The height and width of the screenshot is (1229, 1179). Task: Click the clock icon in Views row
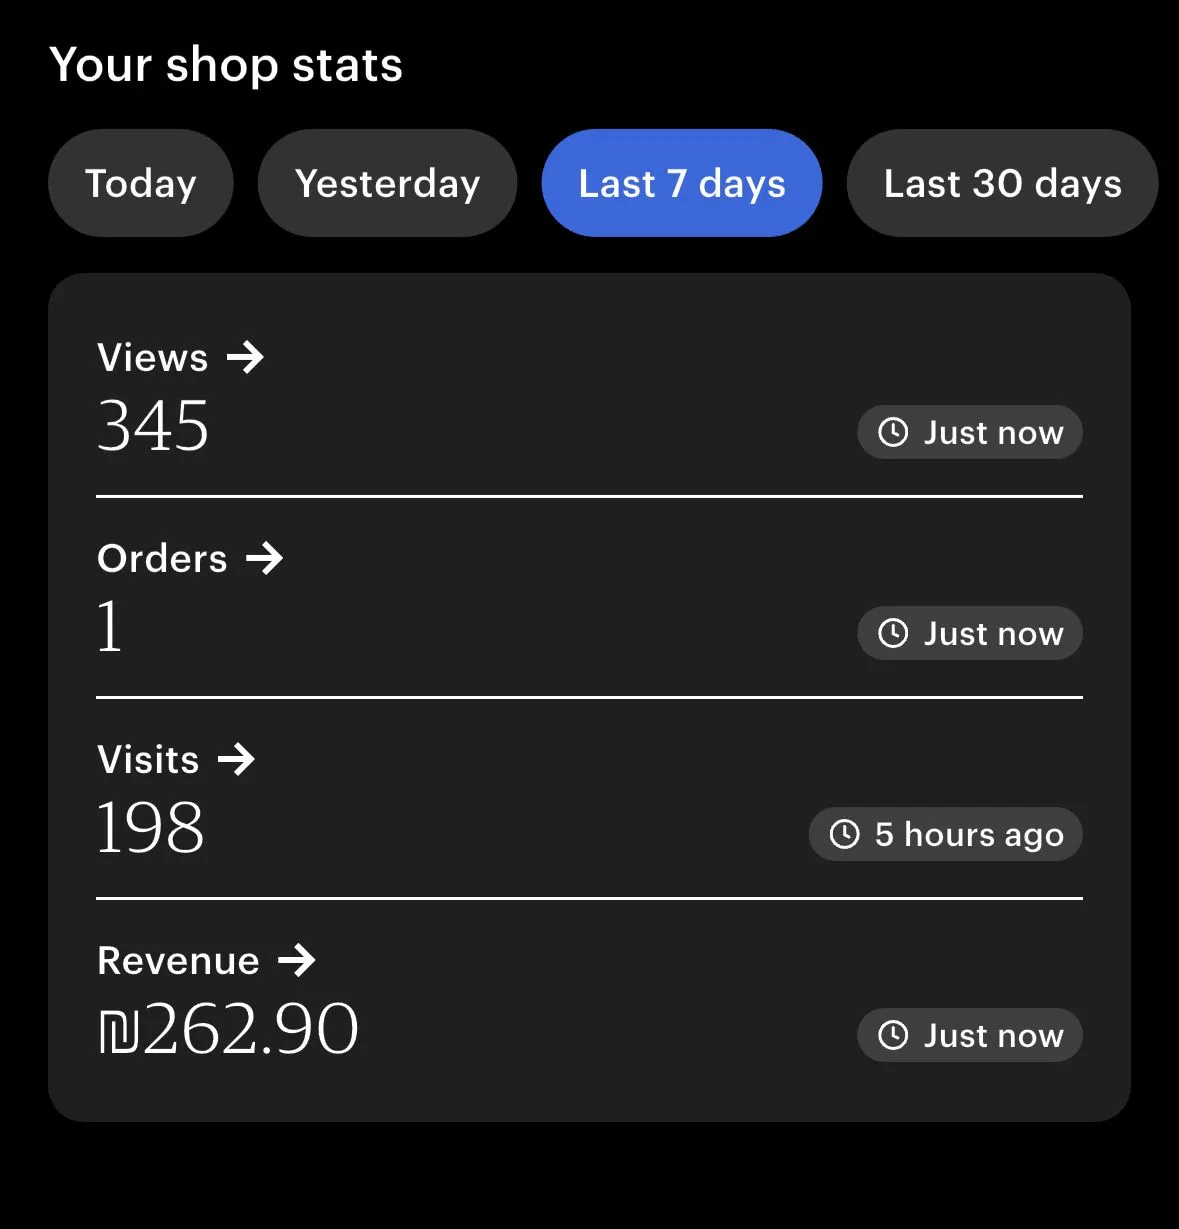pos(893,432)
